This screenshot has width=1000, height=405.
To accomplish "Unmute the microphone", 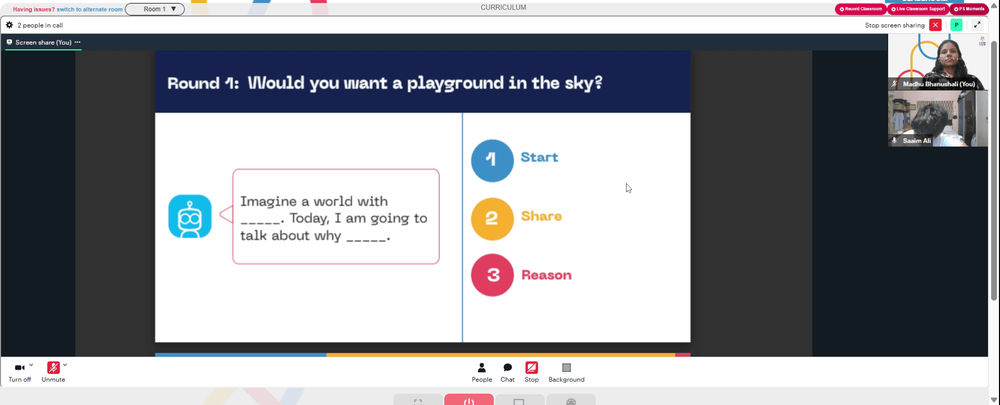I will [53, 368].
